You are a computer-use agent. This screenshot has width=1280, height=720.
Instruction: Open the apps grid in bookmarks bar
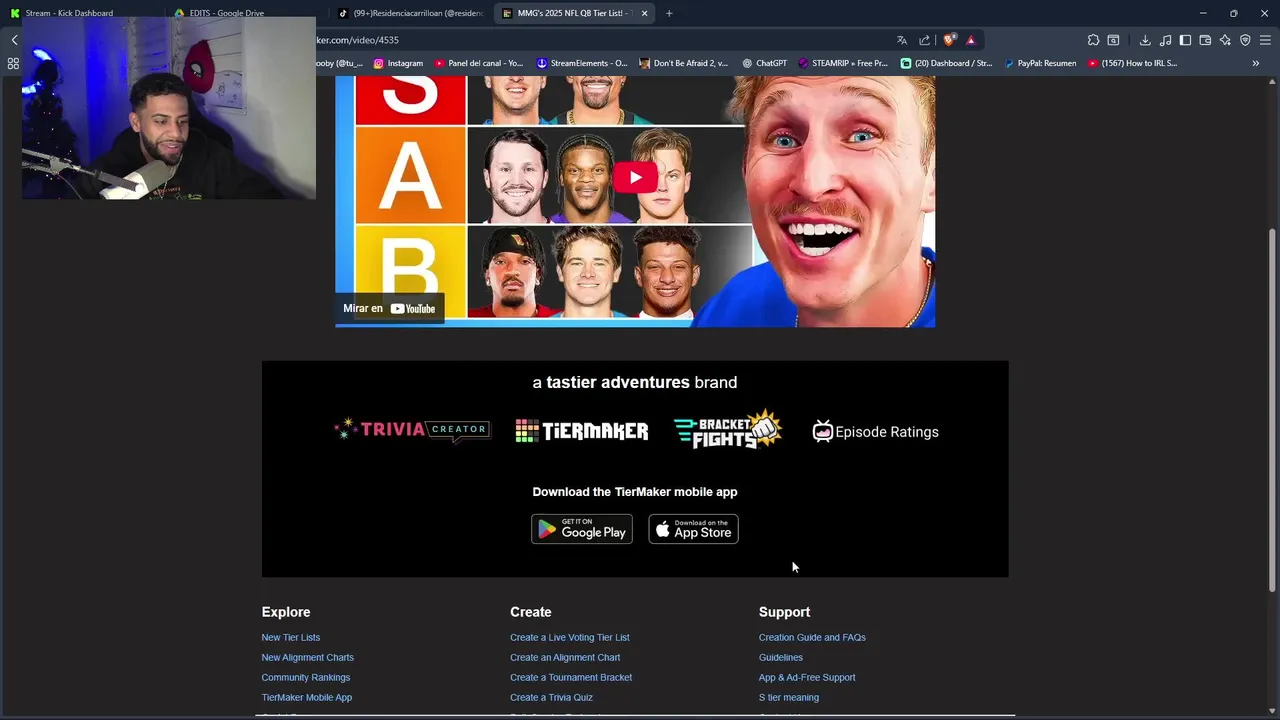coord(13,63)
